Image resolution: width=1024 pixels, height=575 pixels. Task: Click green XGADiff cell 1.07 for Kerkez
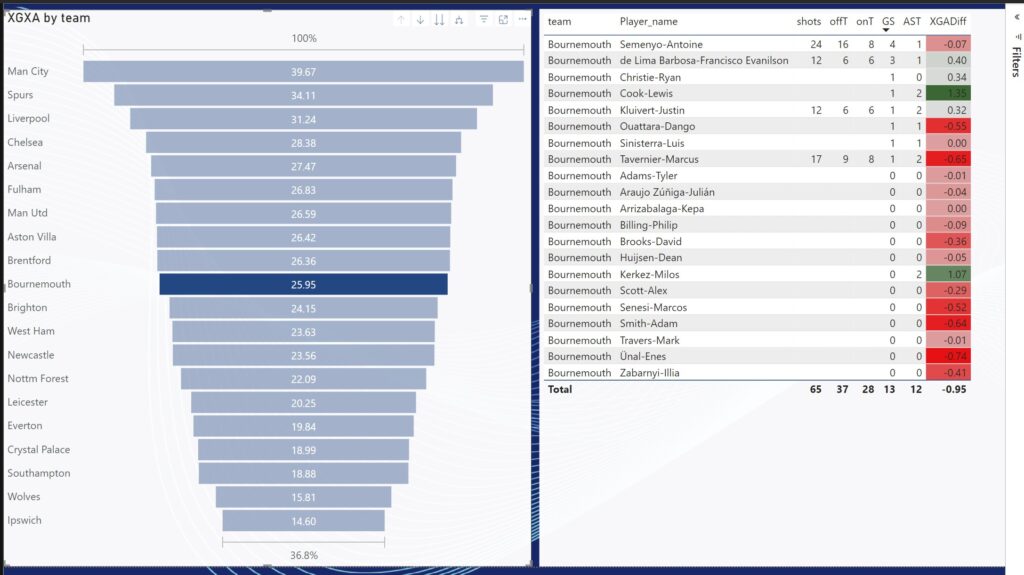(948, 274)
